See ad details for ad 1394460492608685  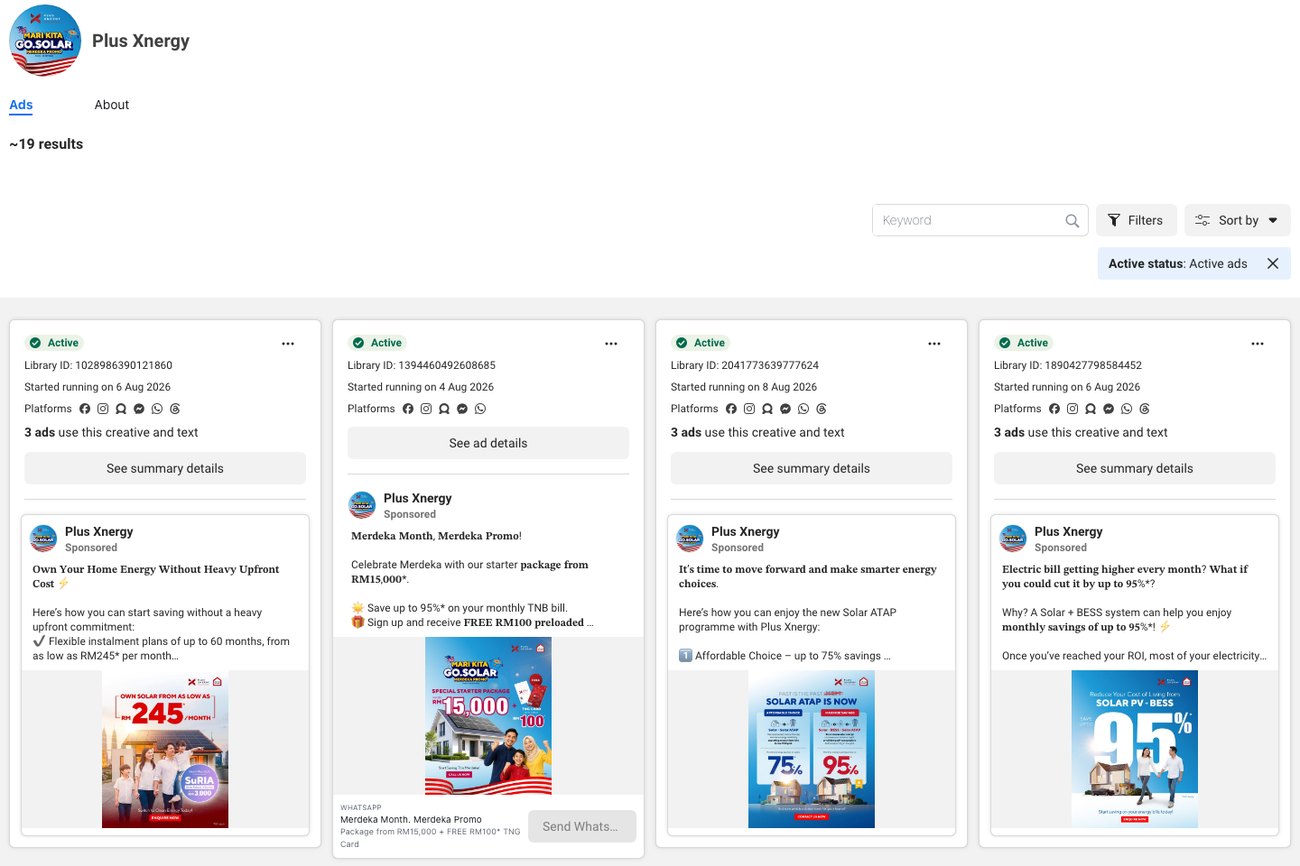(x=488, y=443)
